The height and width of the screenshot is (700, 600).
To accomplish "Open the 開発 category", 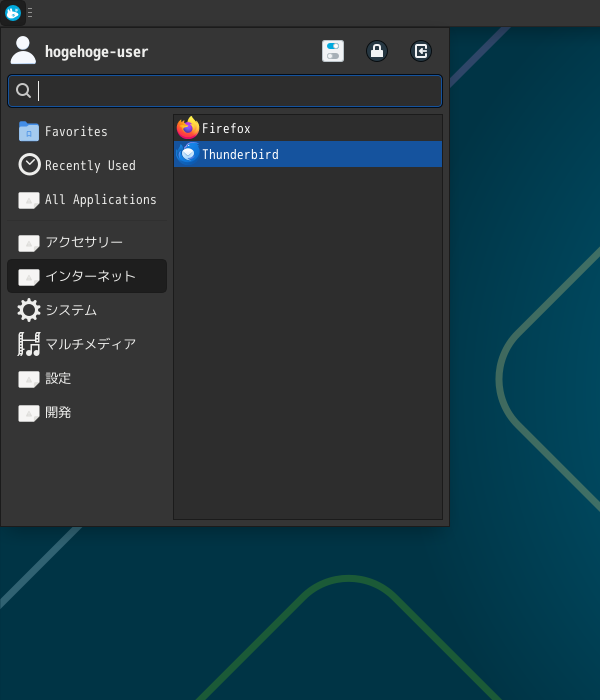I will 87,412.
